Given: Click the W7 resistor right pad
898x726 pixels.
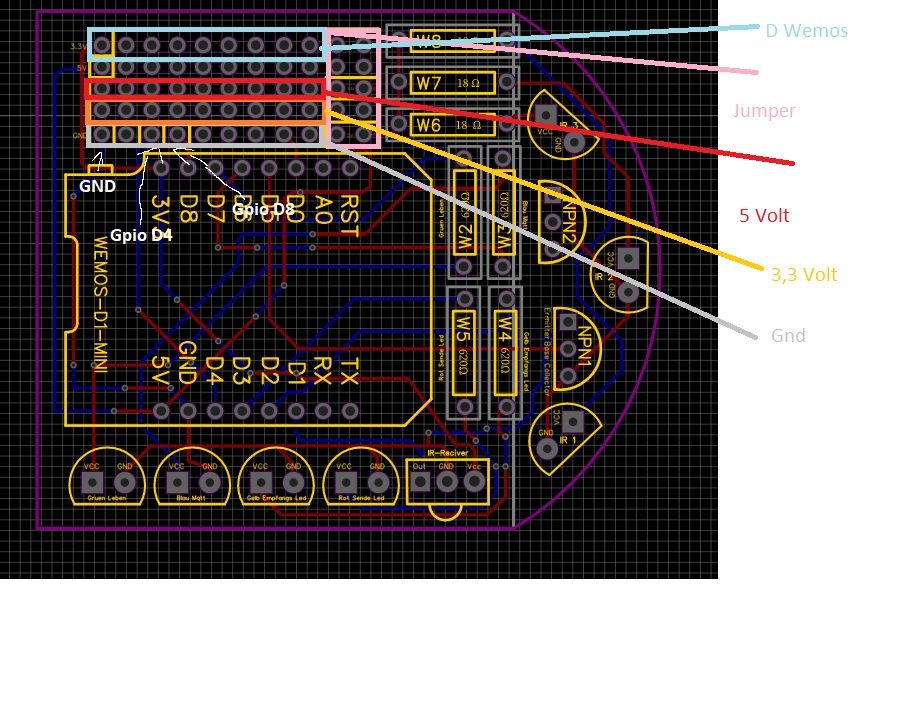Looking at the screenshot, I should pos(506,82).
